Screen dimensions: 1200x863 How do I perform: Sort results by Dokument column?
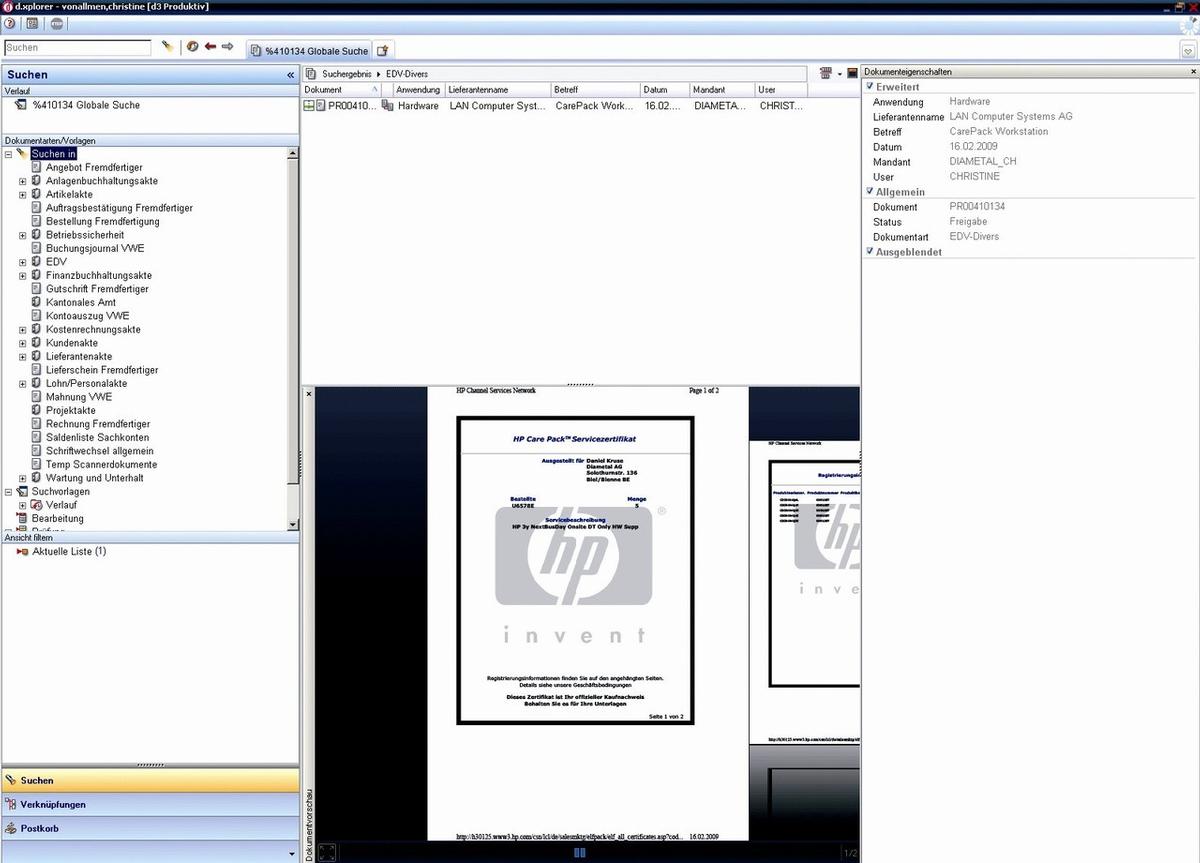coord(341,90)
